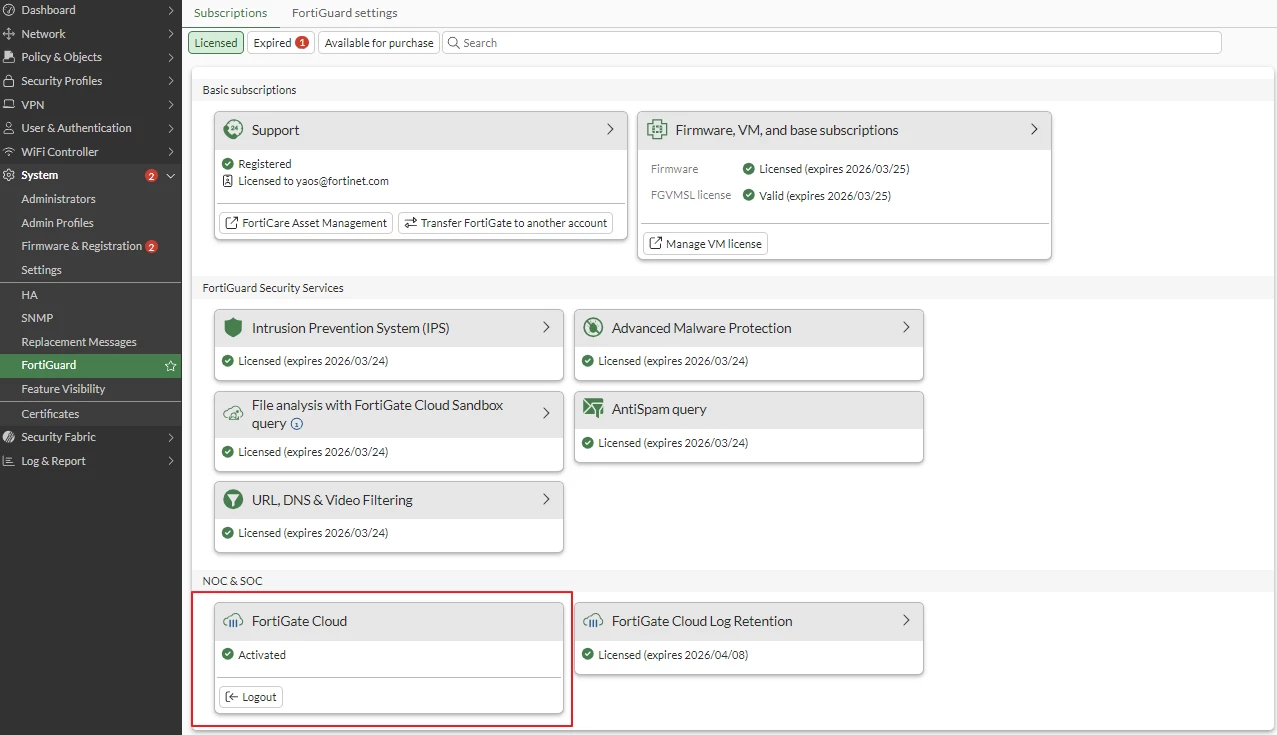Click the Manage VM license button

(705, 244)
